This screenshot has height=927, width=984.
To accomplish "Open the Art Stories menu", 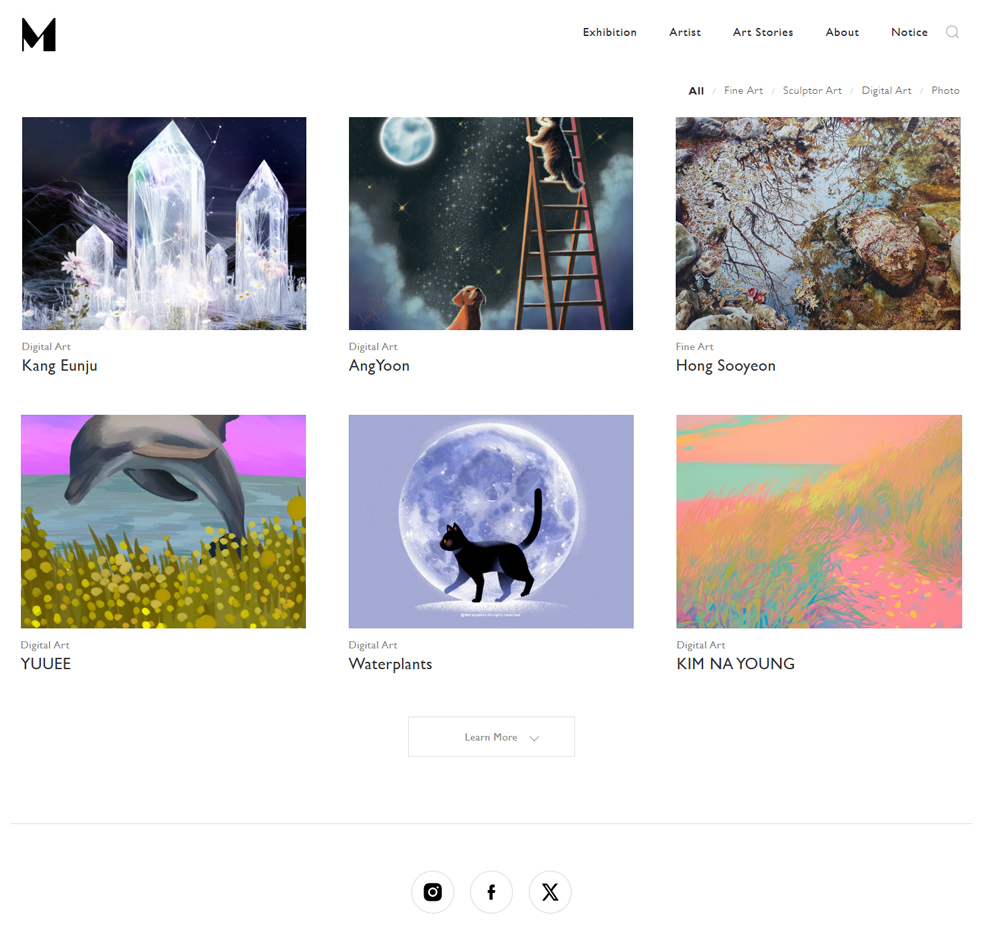I will pyautogui.click(x=762, y=32).
